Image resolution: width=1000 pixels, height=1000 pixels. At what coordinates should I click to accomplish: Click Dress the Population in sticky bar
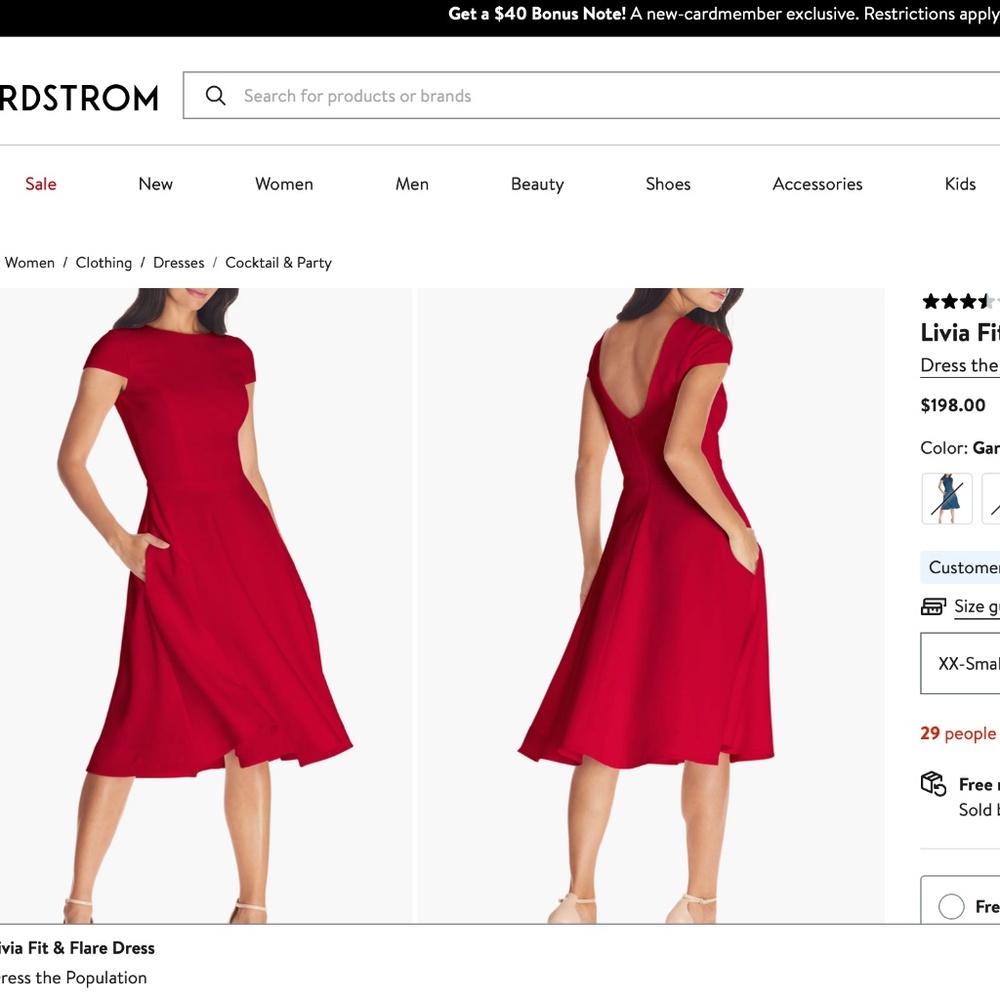click(73, 978)
